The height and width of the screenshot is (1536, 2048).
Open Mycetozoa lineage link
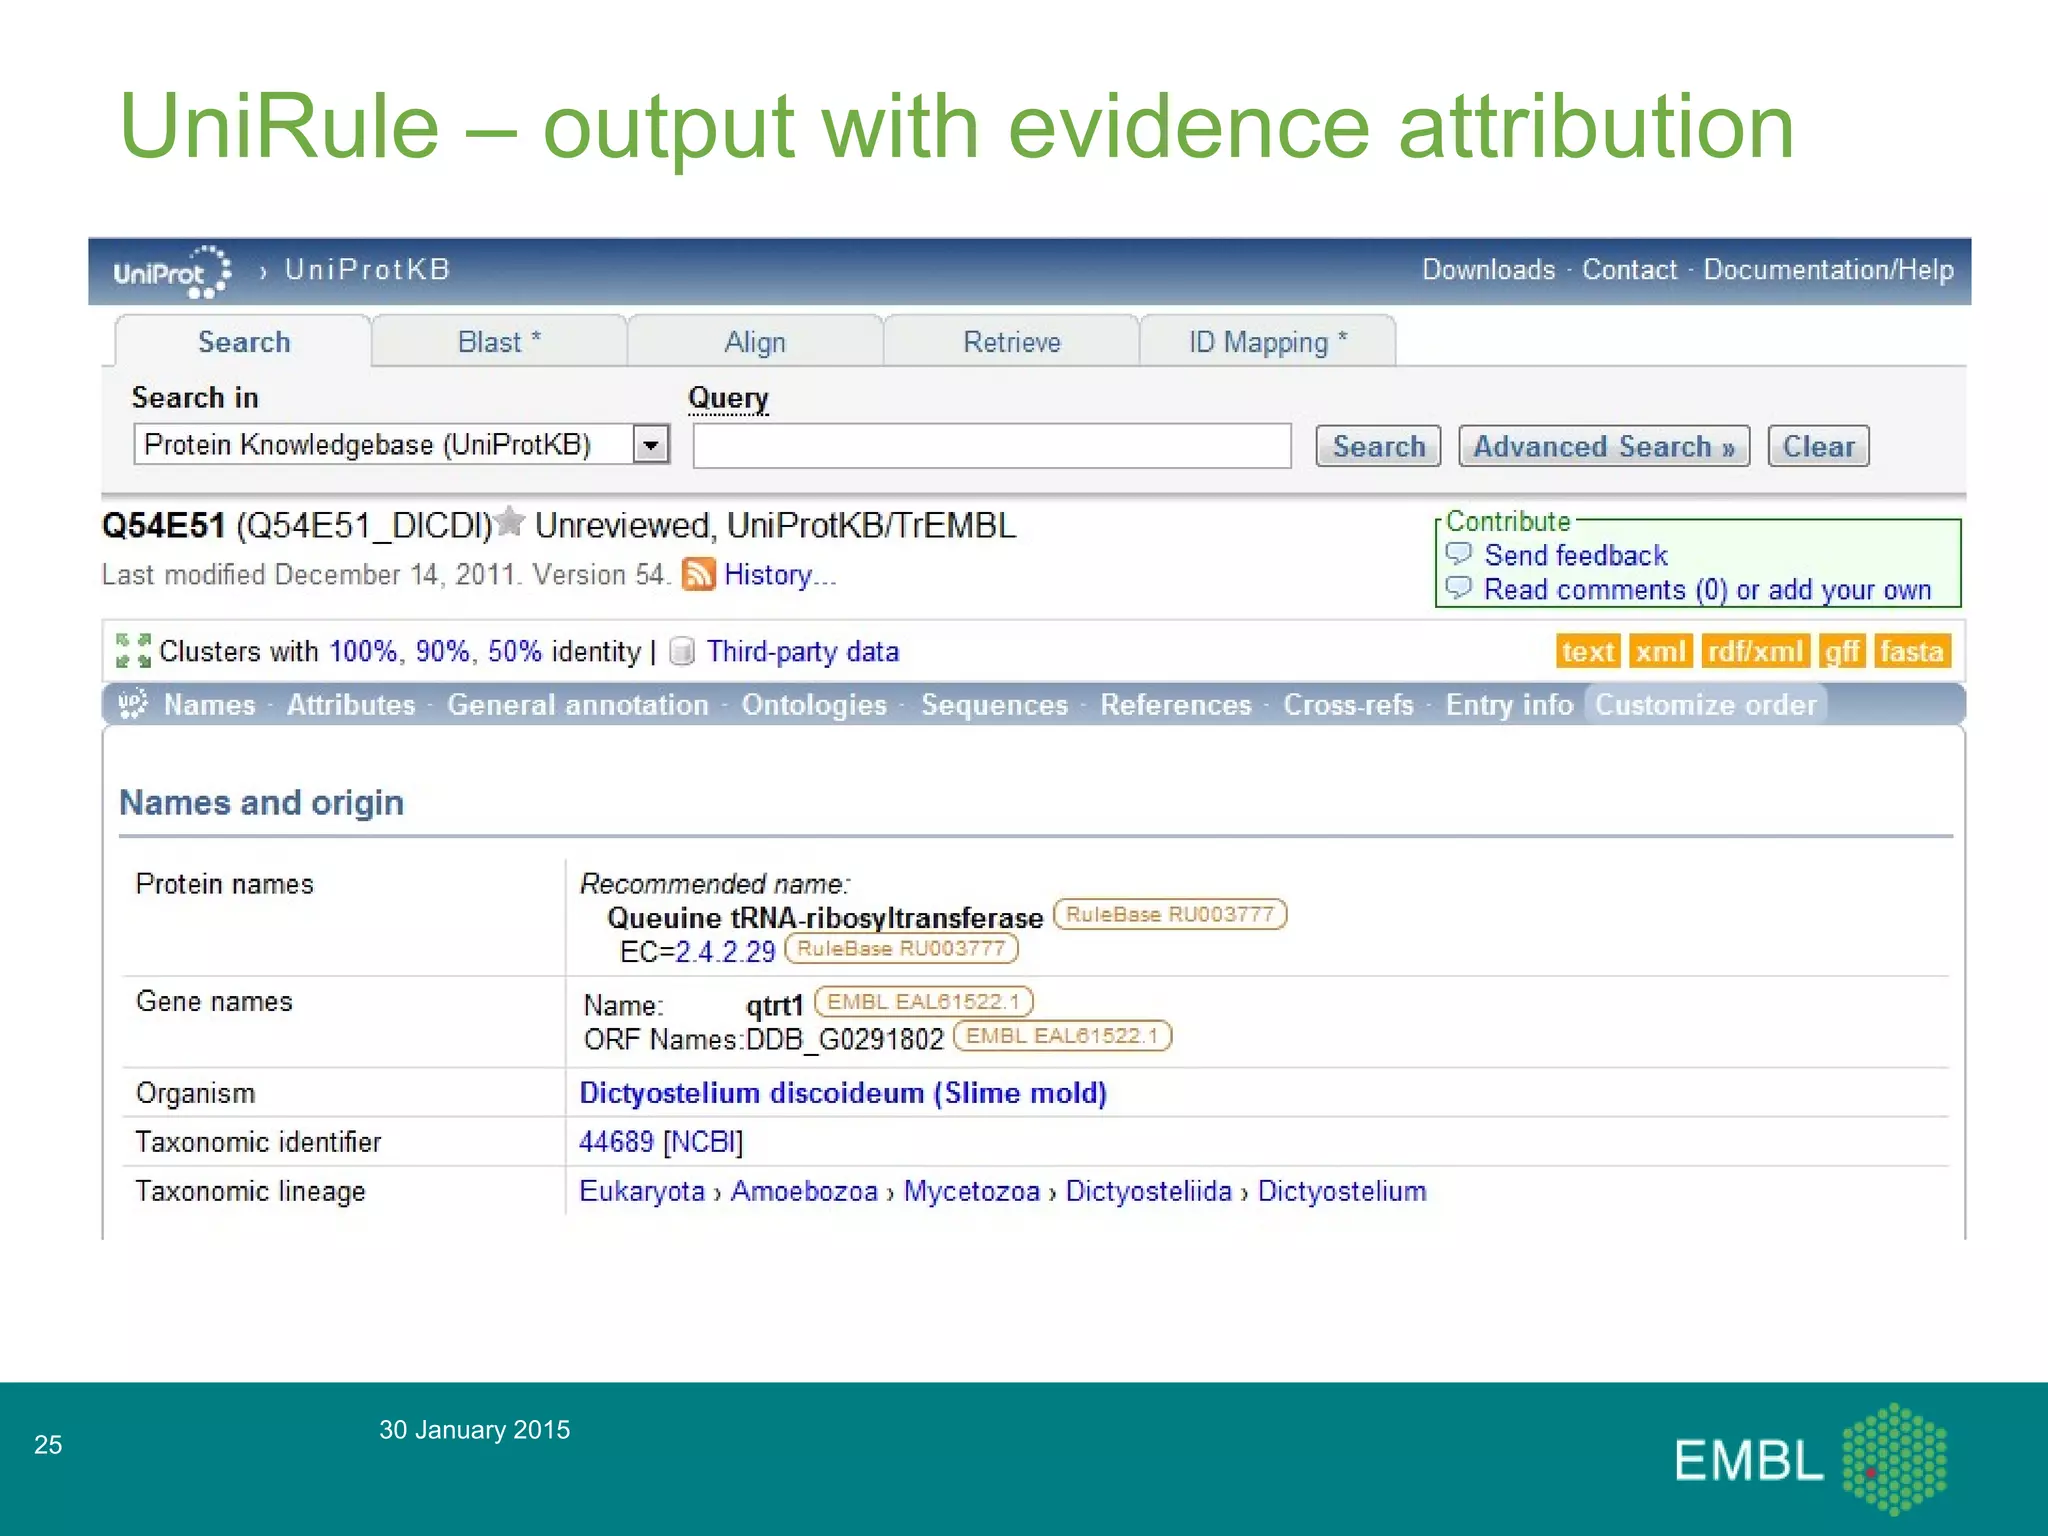(x=972, y=1191)
